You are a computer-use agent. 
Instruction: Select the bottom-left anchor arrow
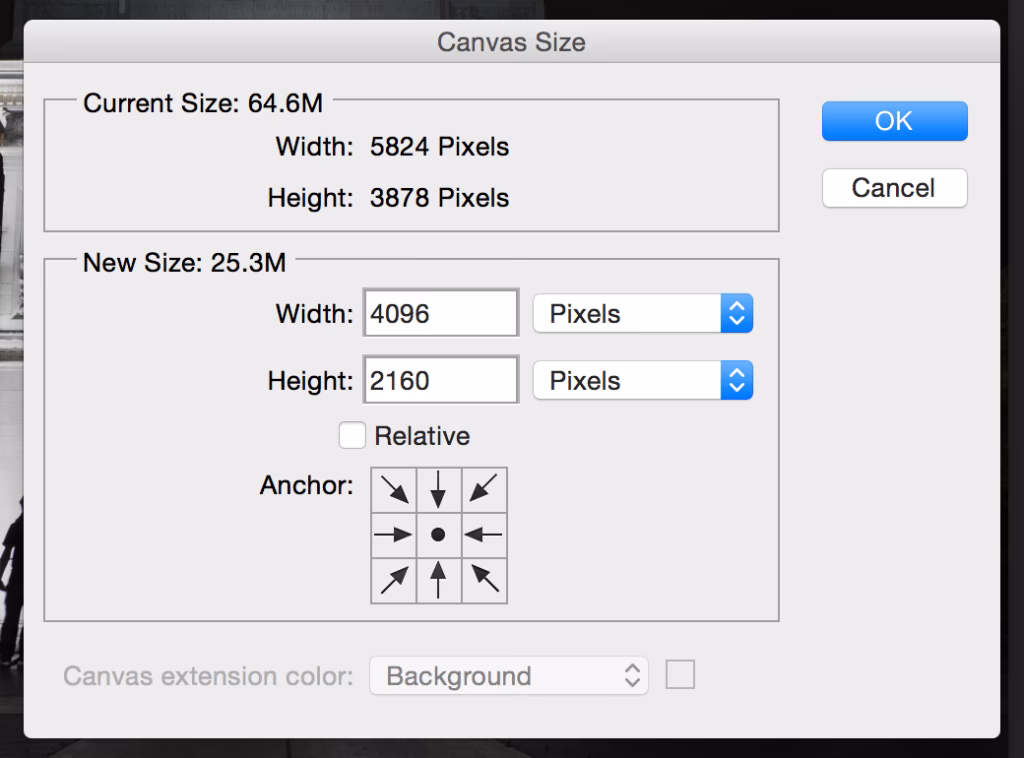[x=394, y=580]
